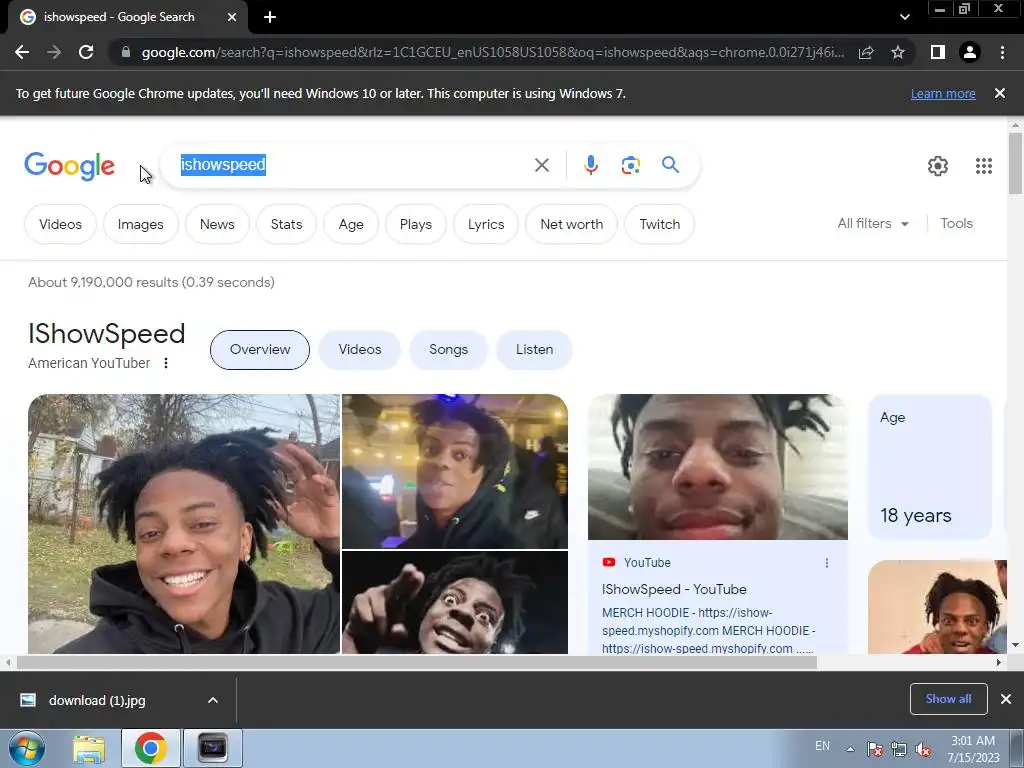
Task: Open a new tab with the plus button
Action: point(270,17)
